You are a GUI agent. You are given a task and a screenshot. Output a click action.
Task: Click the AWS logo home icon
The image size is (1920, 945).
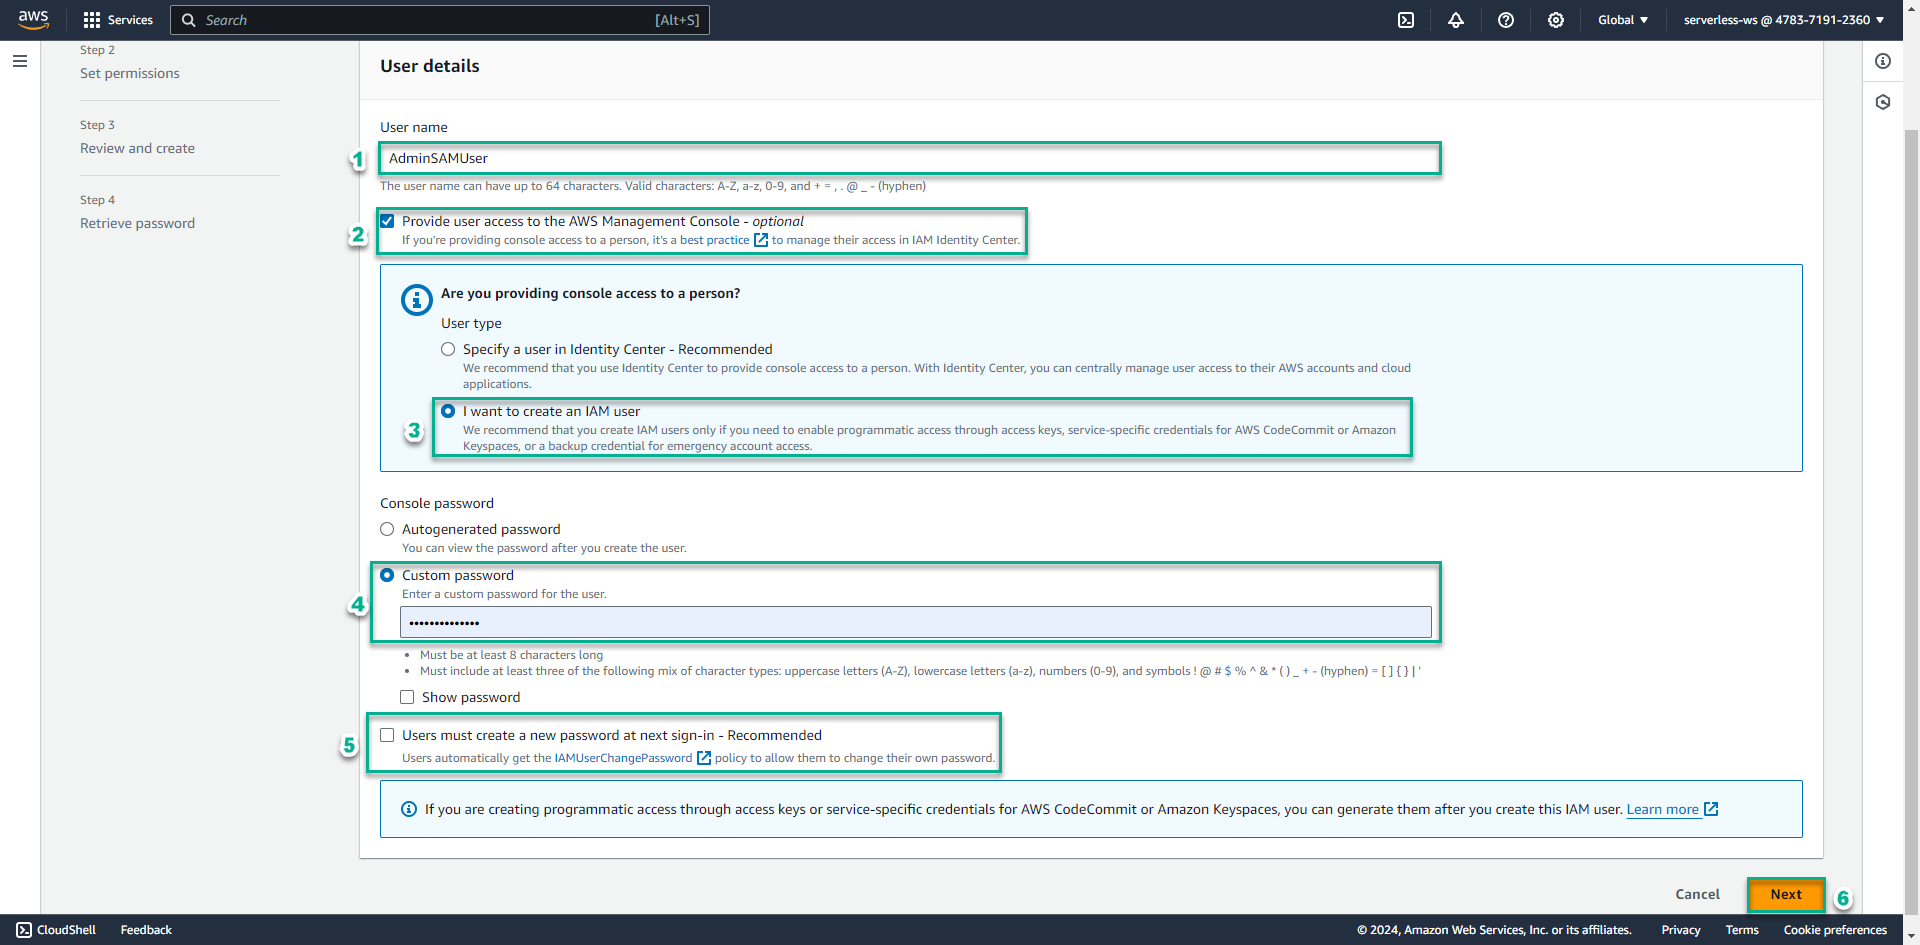(33, 20)
